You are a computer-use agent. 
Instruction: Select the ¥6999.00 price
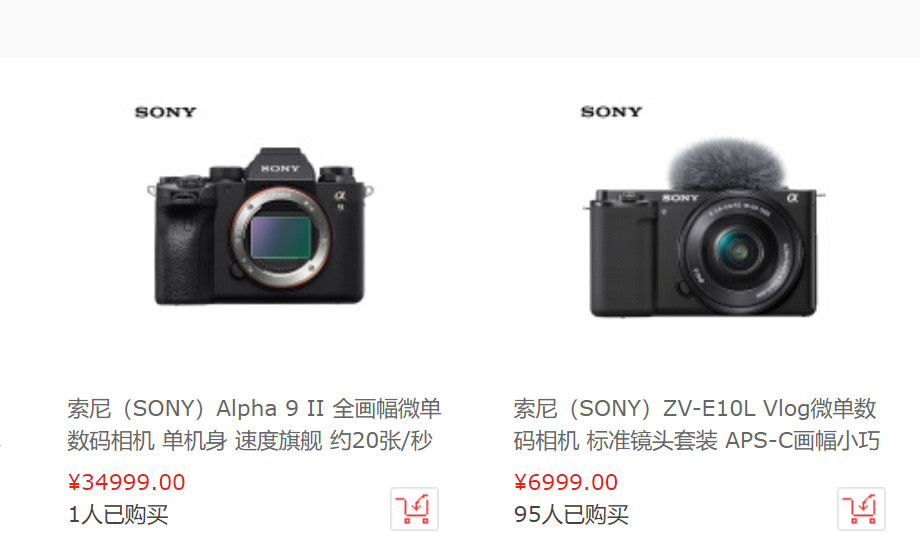tap(566, 482)
